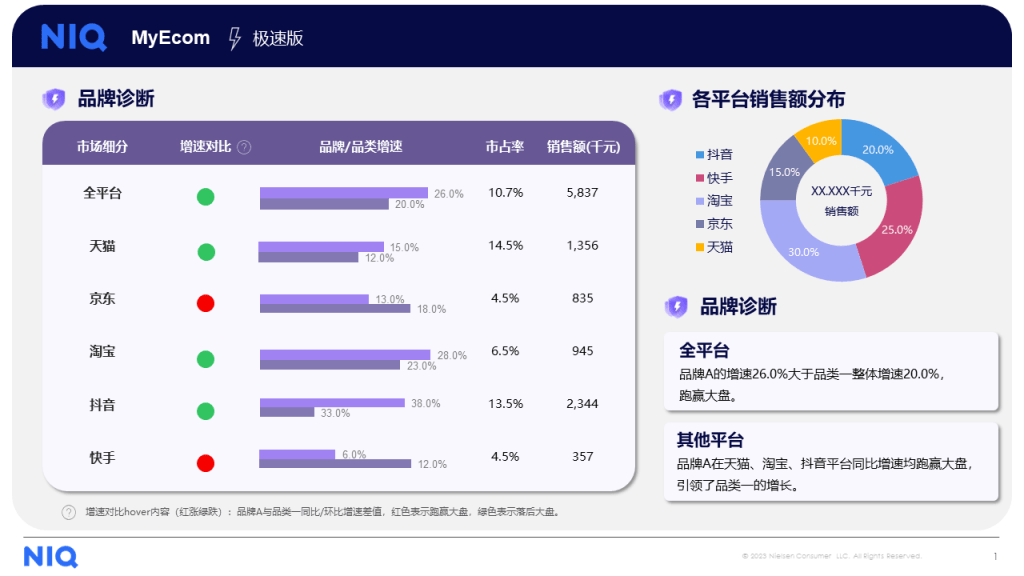1024x576 pixels.
Task: Click the shield icon next to left 品牌诊断 title
Action: pyautogui.click(x=54, y=99)
